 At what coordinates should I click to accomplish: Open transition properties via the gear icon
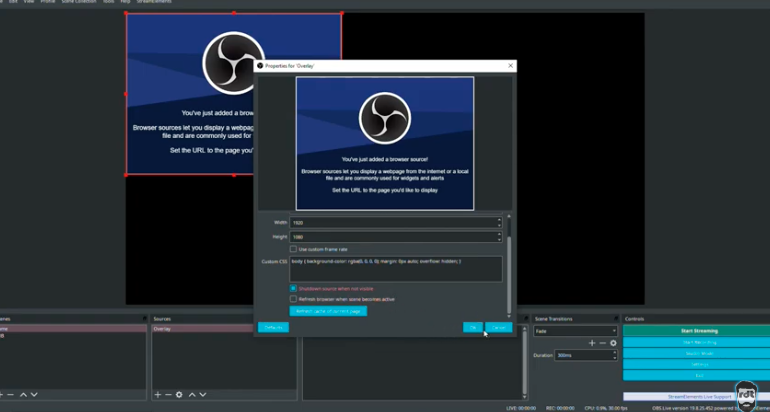(613, 343)
